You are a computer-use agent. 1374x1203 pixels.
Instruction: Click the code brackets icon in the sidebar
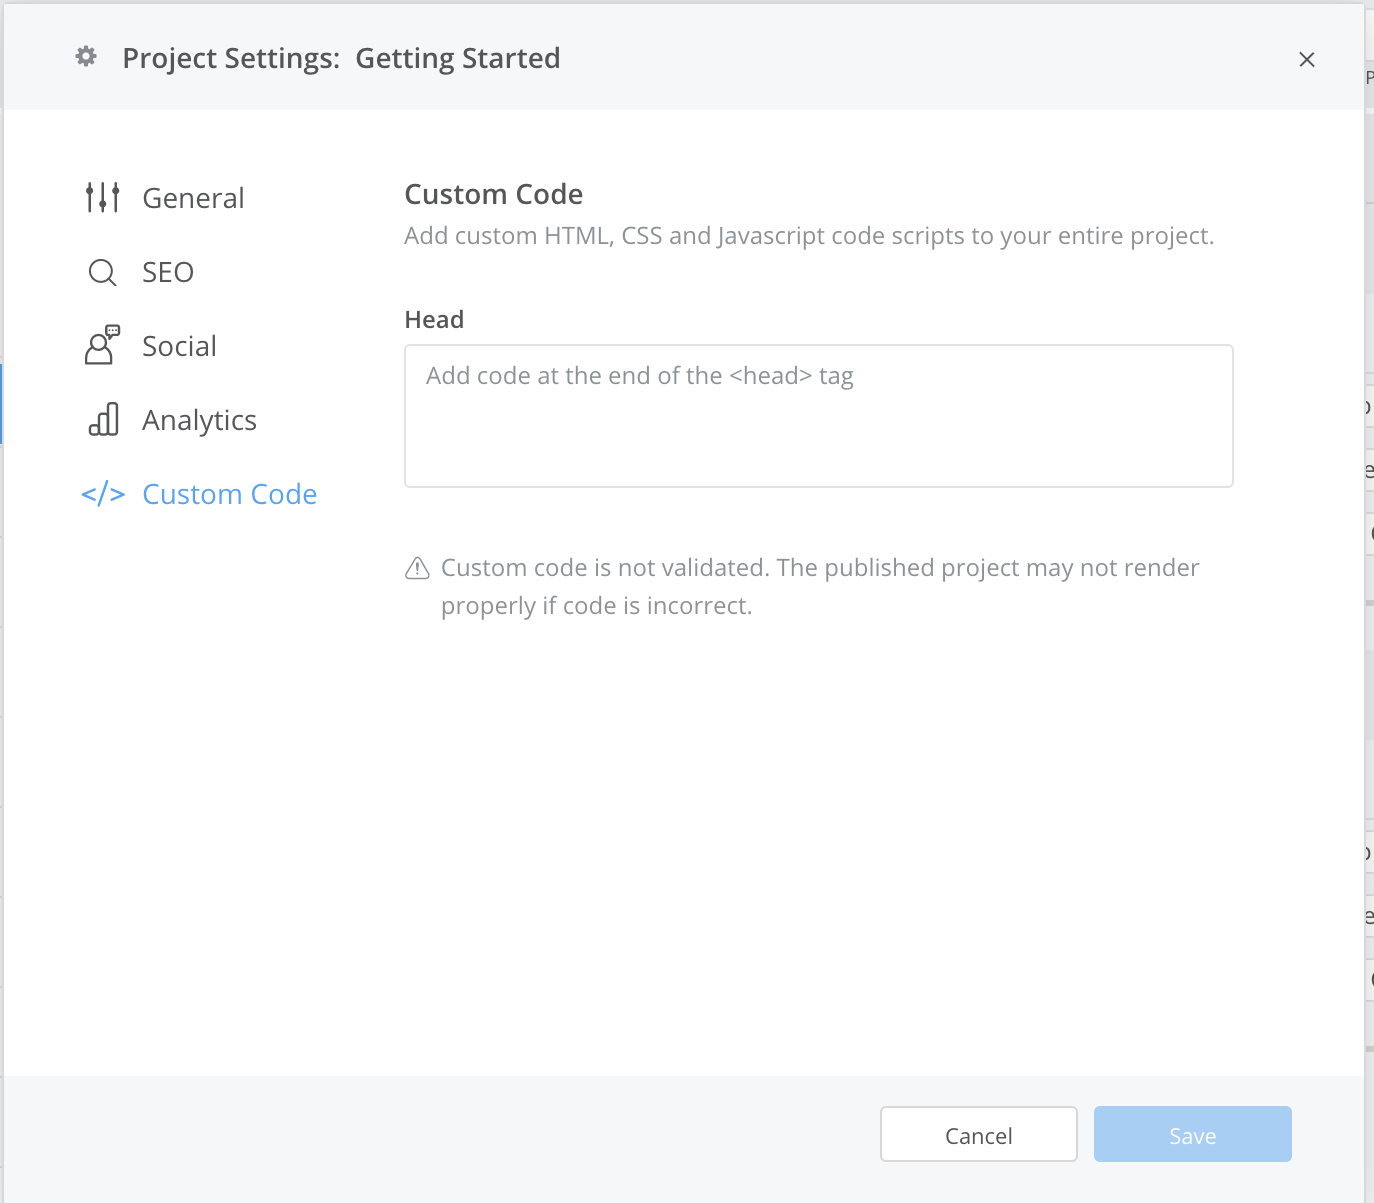(x=103, y=494)
